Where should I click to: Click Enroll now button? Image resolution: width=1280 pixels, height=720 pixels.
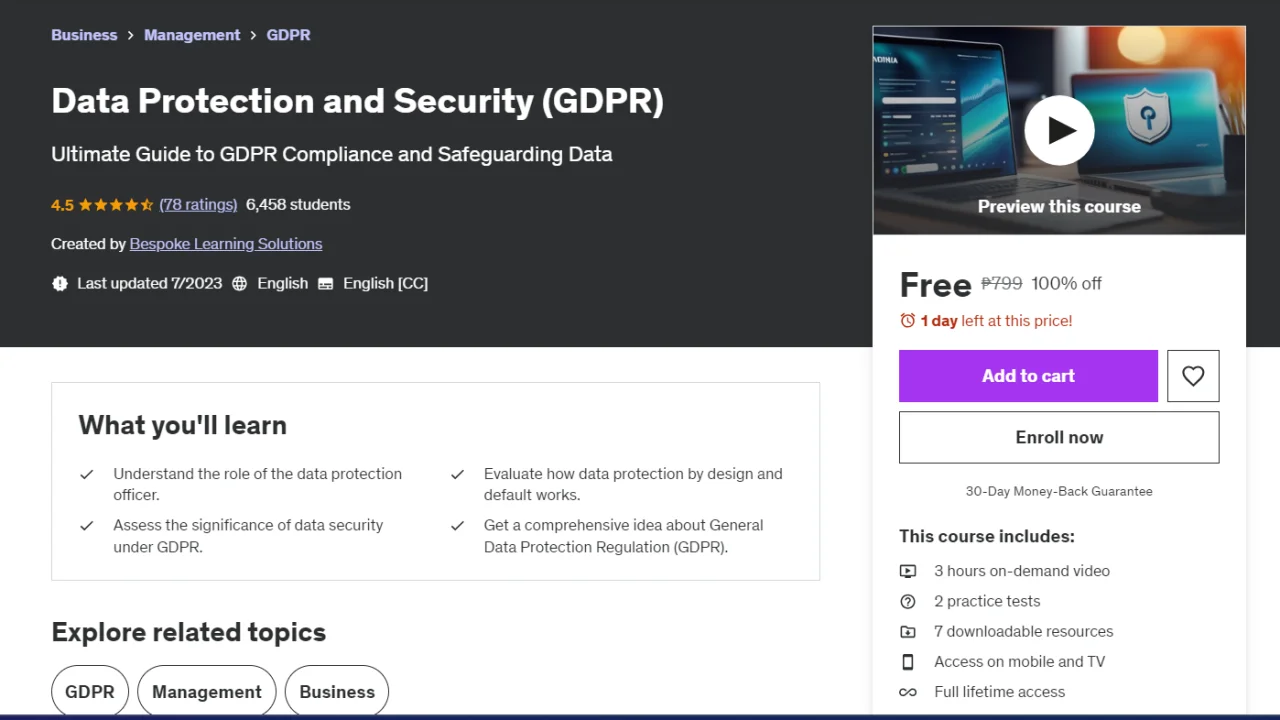click(1059, 437)
